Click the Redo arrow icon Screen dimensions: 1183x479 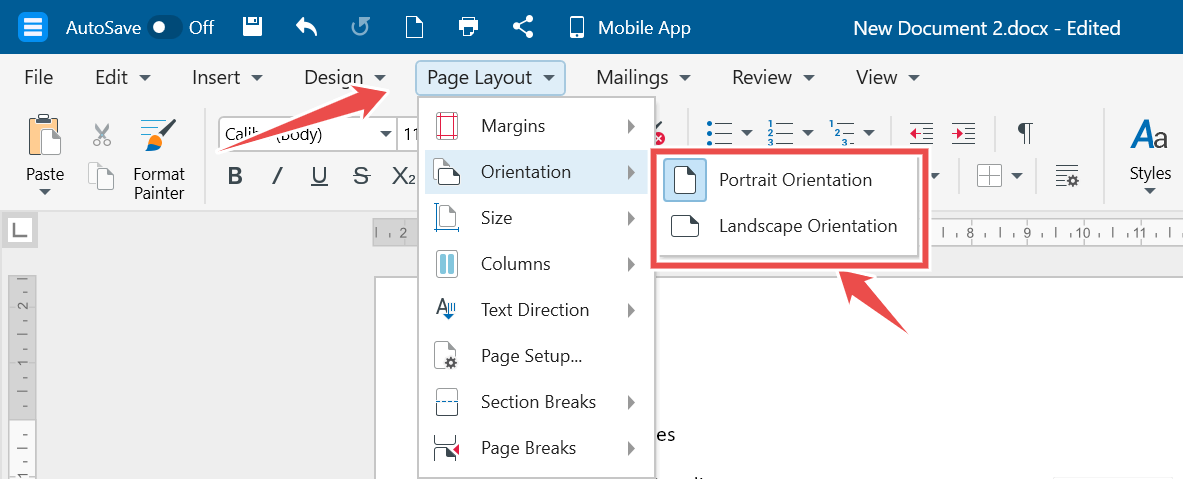point(361,28)
